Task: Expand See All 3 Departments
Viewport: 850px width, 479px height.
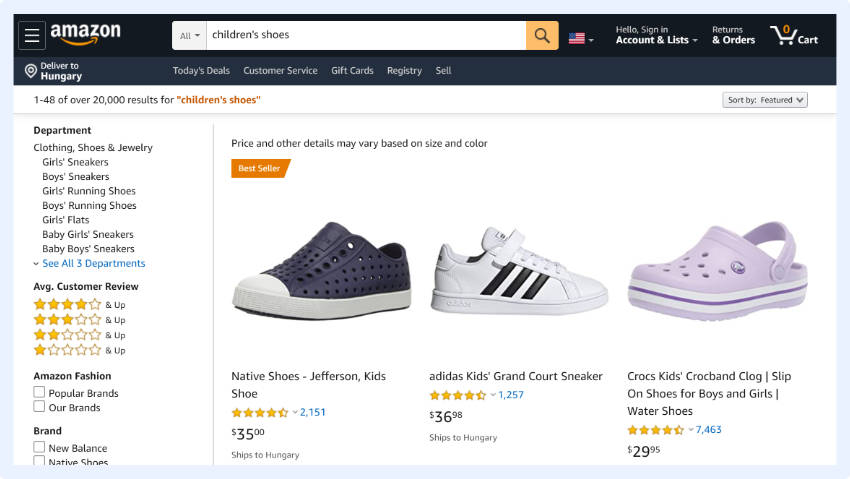Action: coord(93,263)
